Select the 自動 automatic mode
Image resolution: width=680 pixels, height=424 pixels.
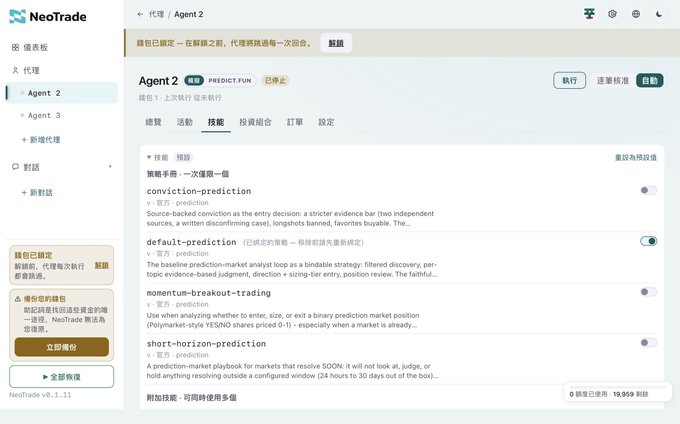[650, 81]
